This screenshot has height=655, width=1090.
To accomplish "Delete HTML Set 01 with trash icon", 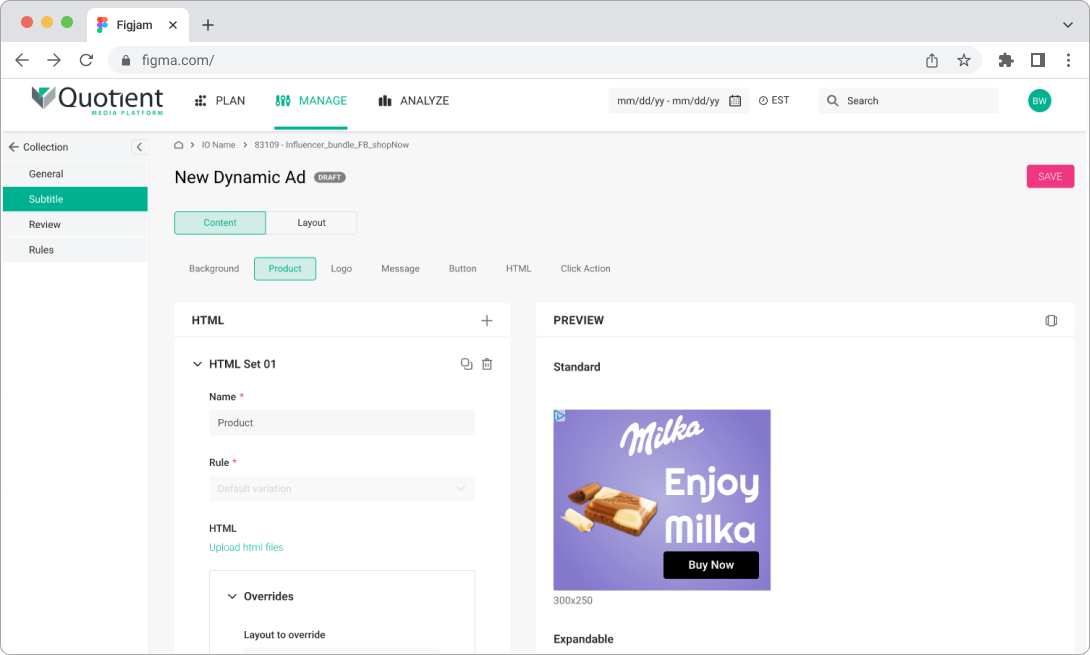I will click(487, 364).
